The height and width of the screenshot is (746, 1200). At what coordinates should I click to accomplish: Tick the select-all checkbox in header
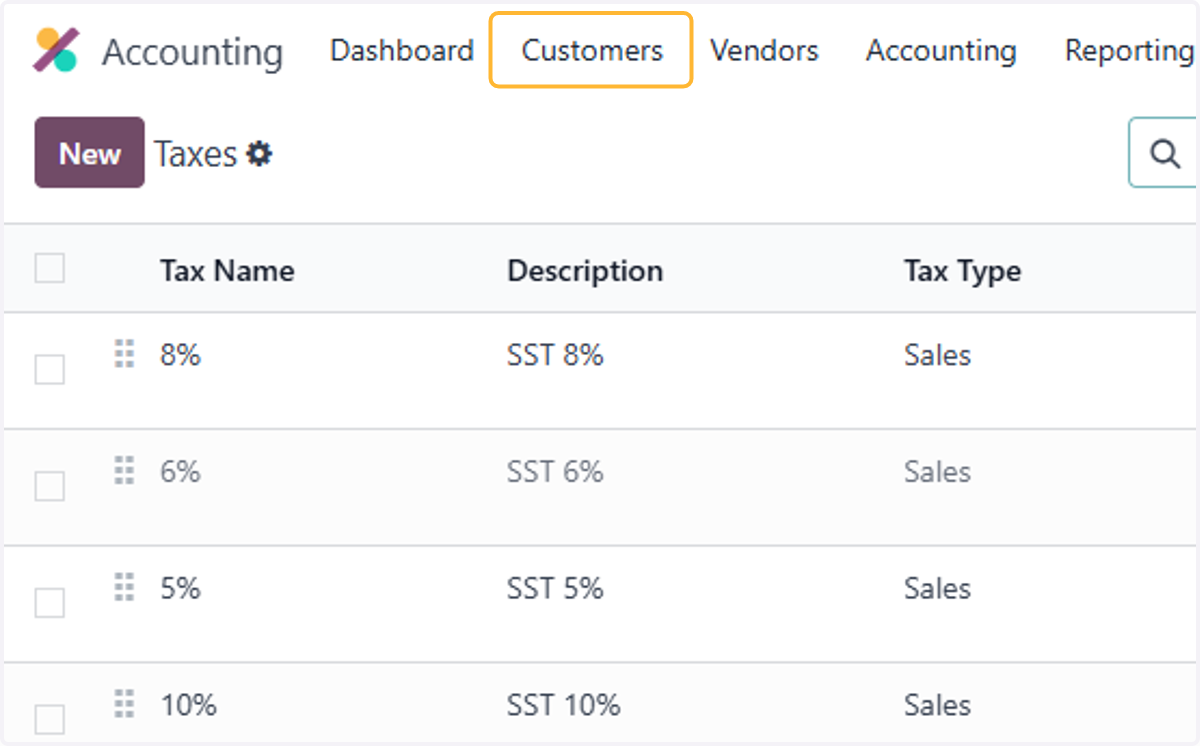pos(50,268)
